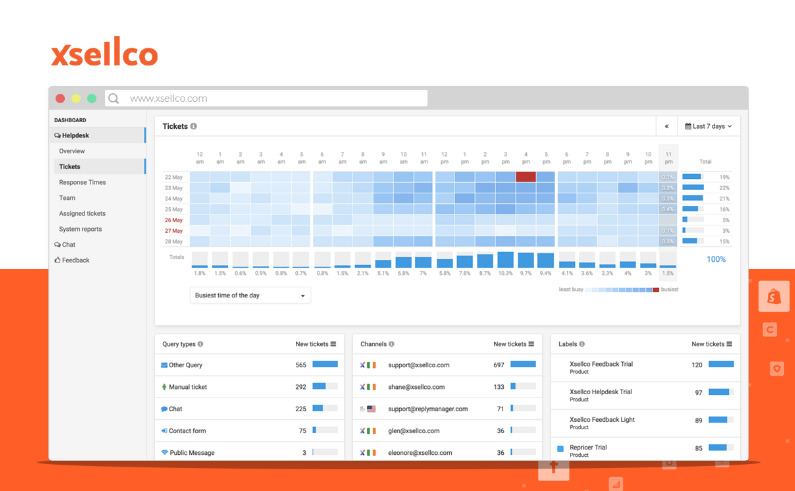Open Team in the sidebar

67,198
